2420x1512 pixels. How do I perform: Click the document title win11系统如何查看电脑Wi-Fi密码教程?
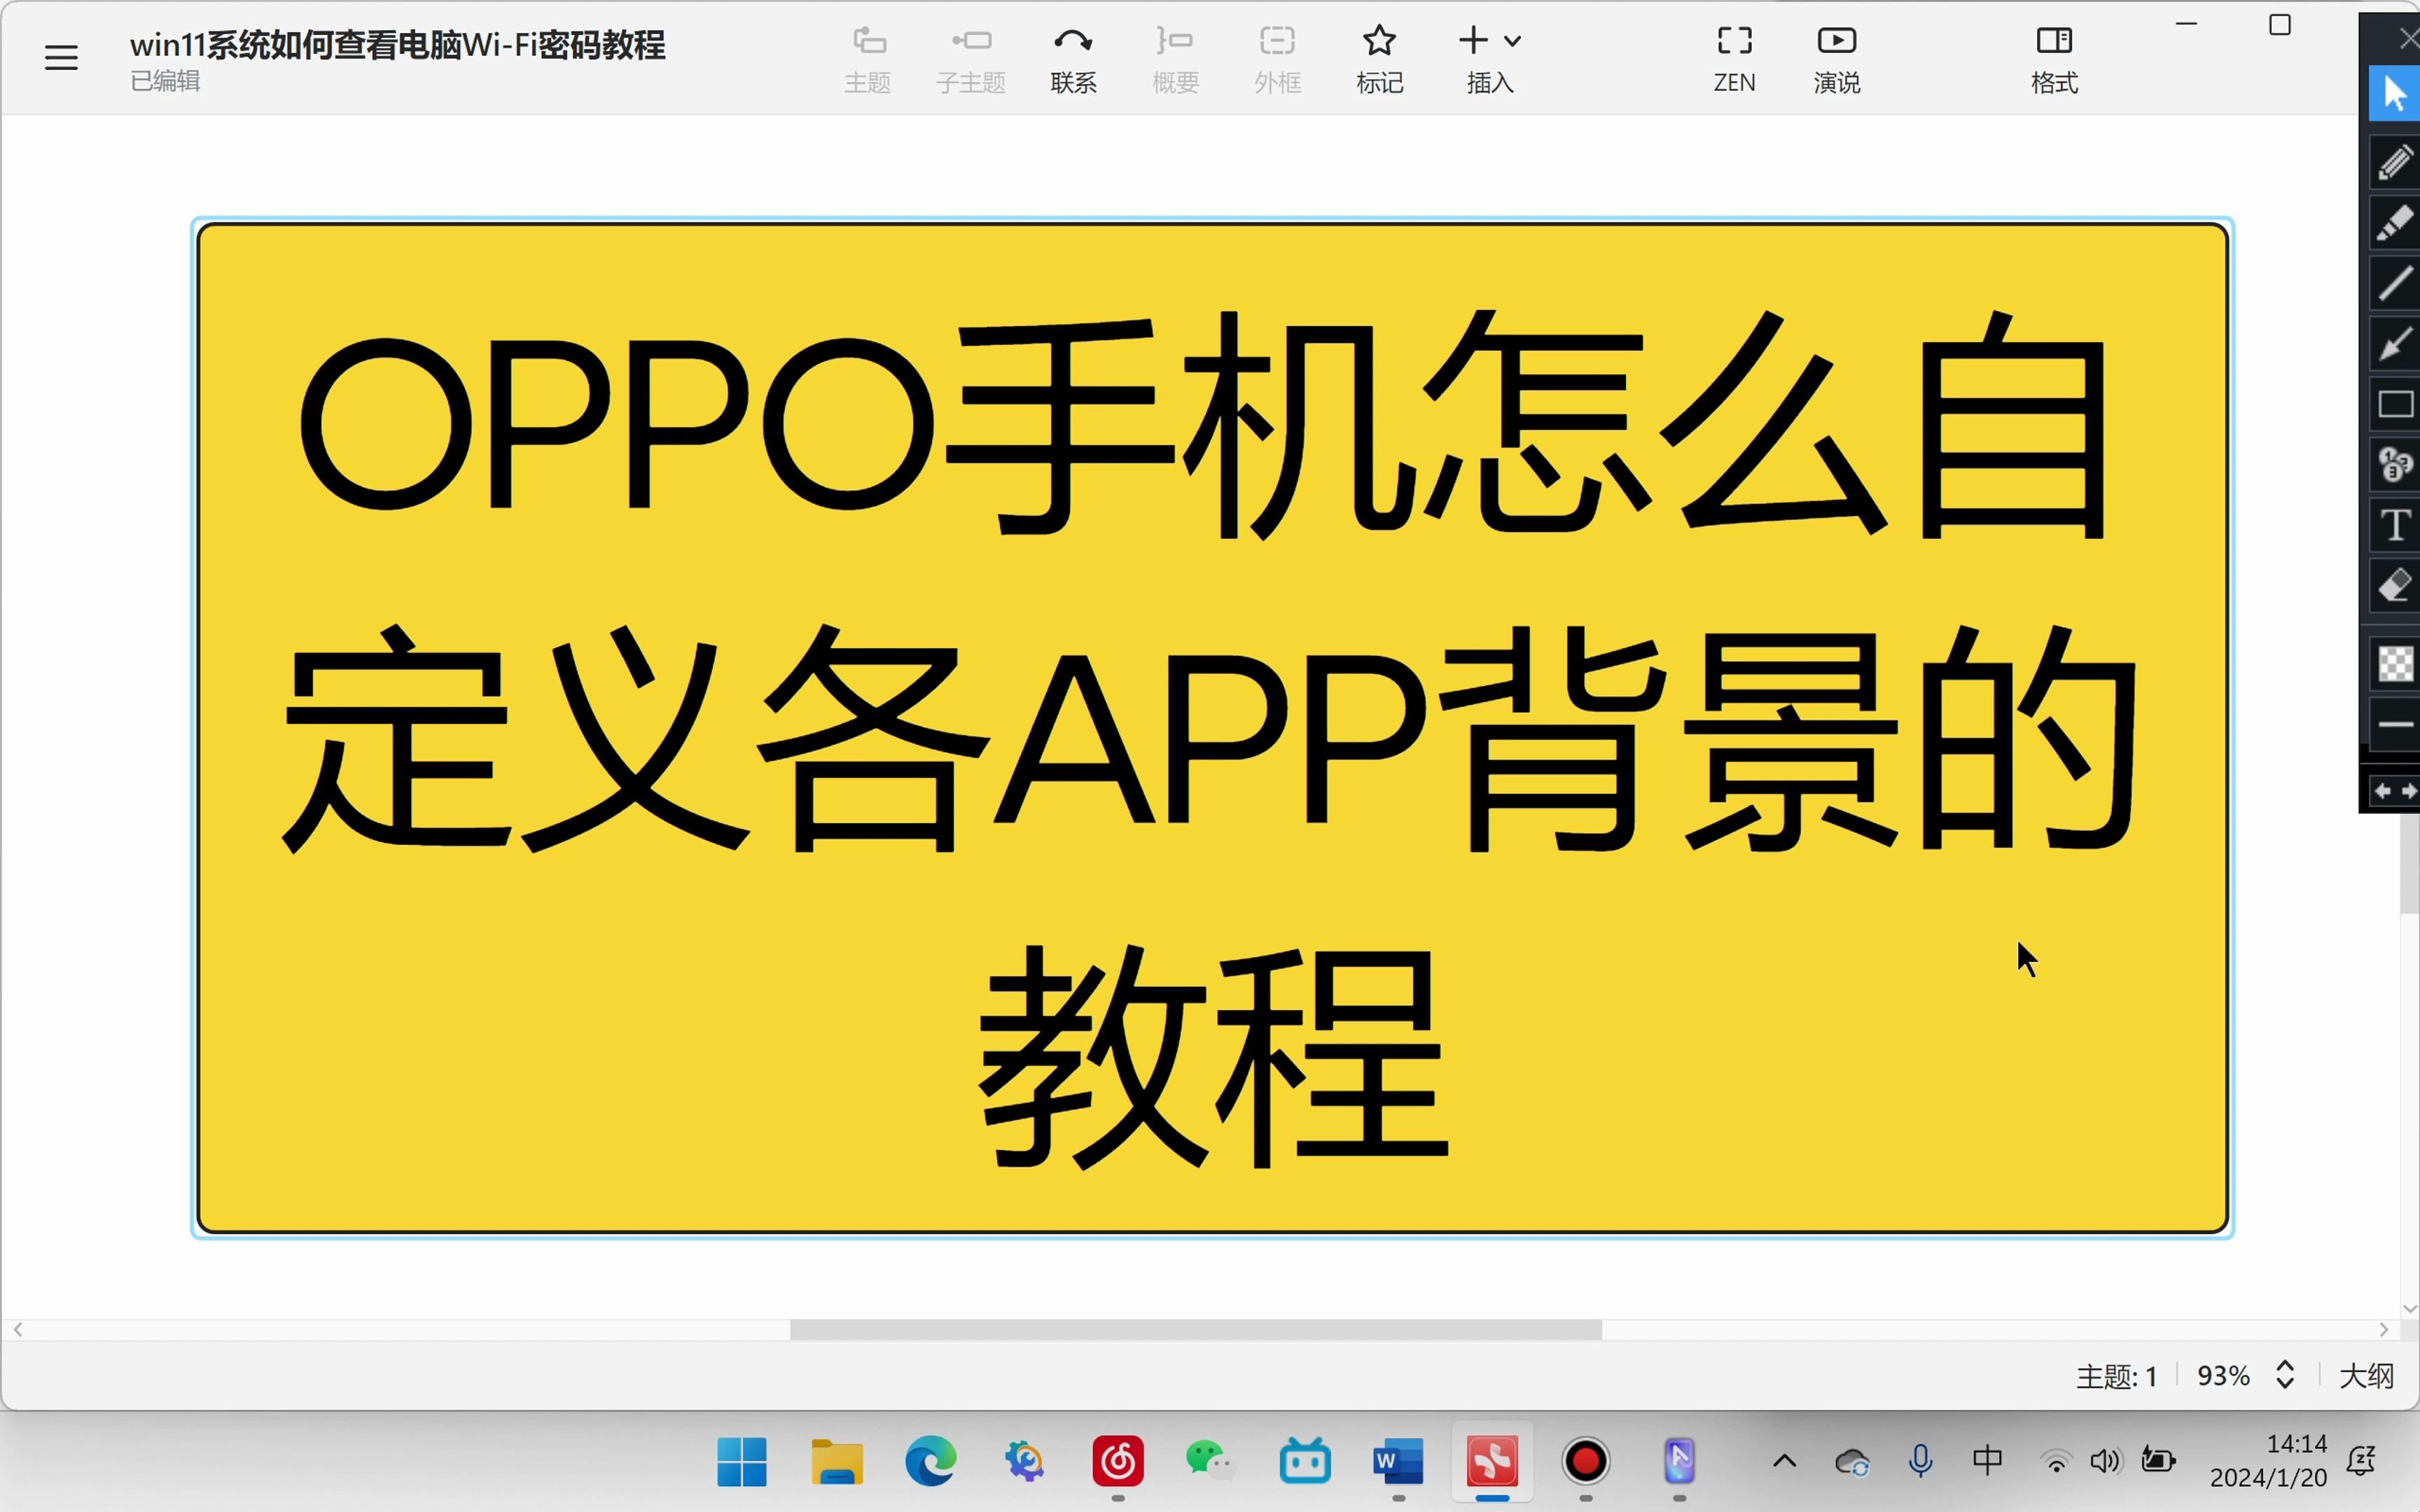click(397, 45)
